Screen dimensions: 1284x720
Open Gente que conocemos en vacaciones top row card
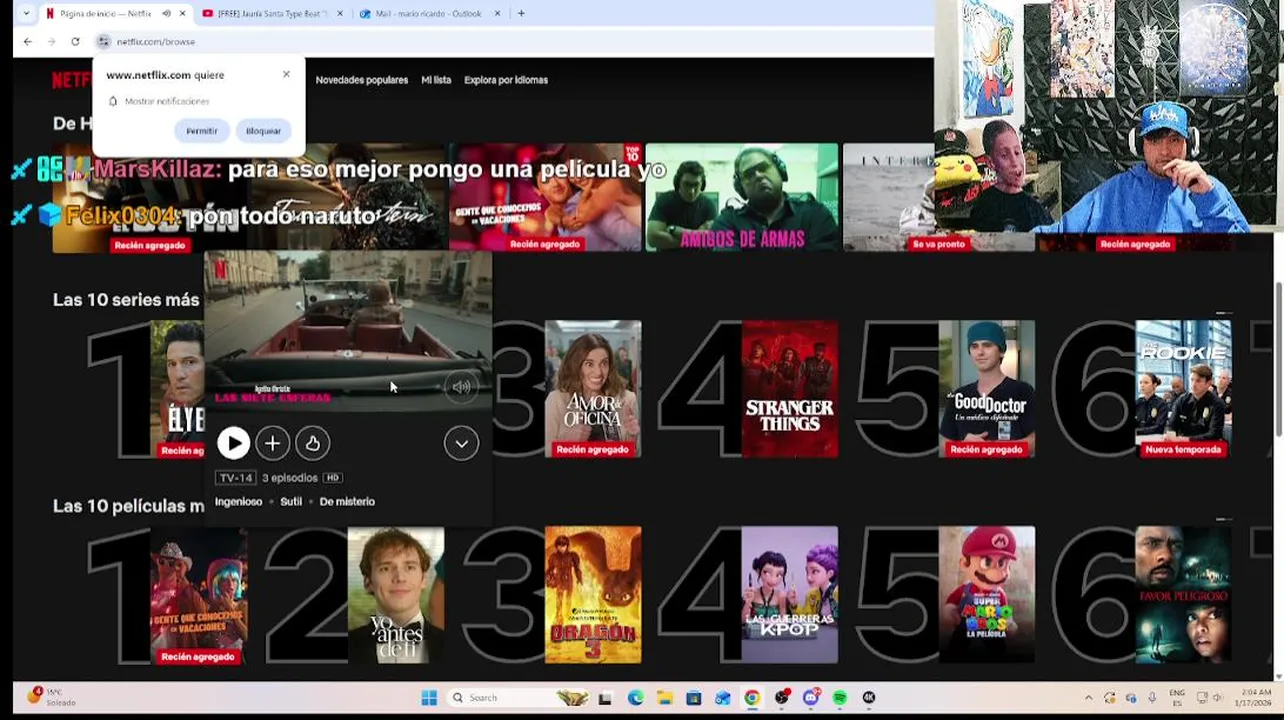(x=545, y=197)
